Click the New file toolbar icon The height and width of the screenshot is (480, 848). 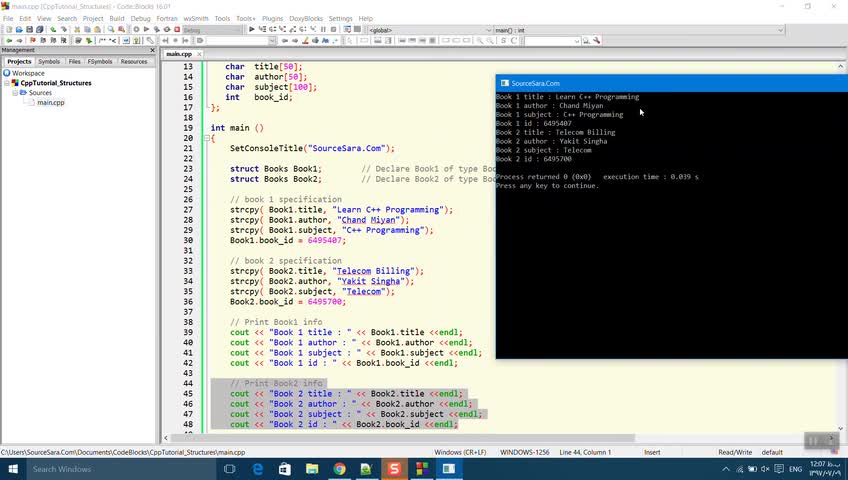[8, 30]
